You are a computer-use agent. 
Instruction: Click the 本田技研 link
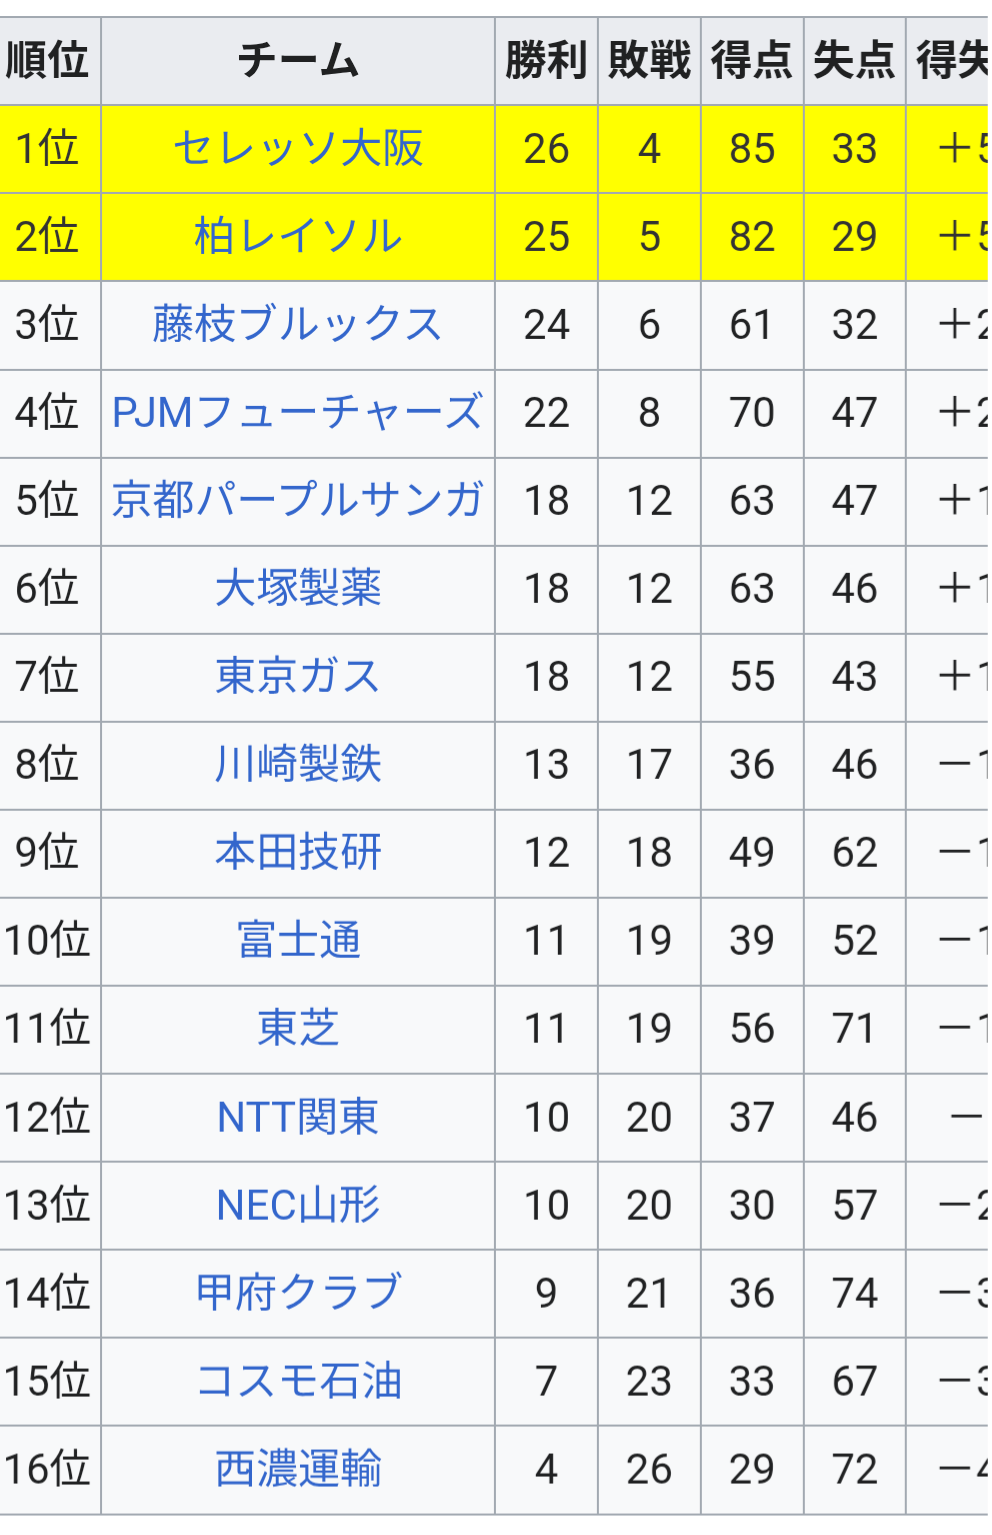298,853
